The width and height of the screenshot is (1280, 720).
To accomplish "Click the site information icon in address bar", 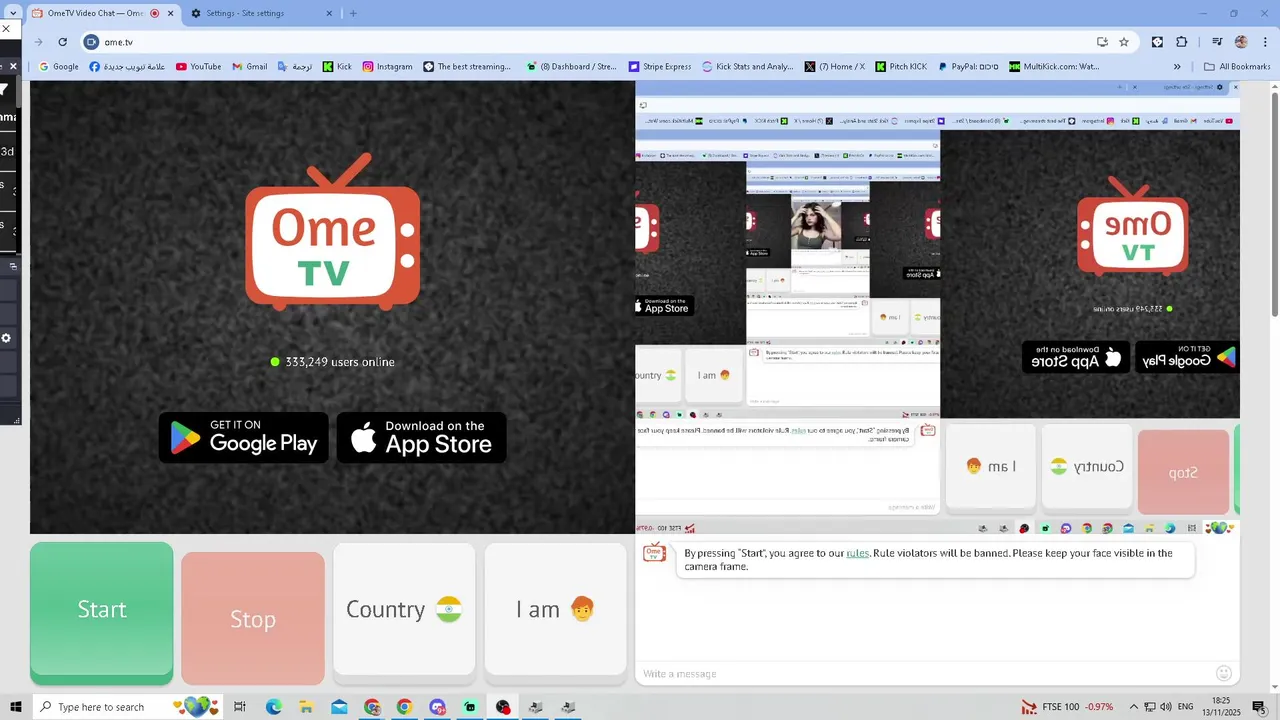I will 91,42.
